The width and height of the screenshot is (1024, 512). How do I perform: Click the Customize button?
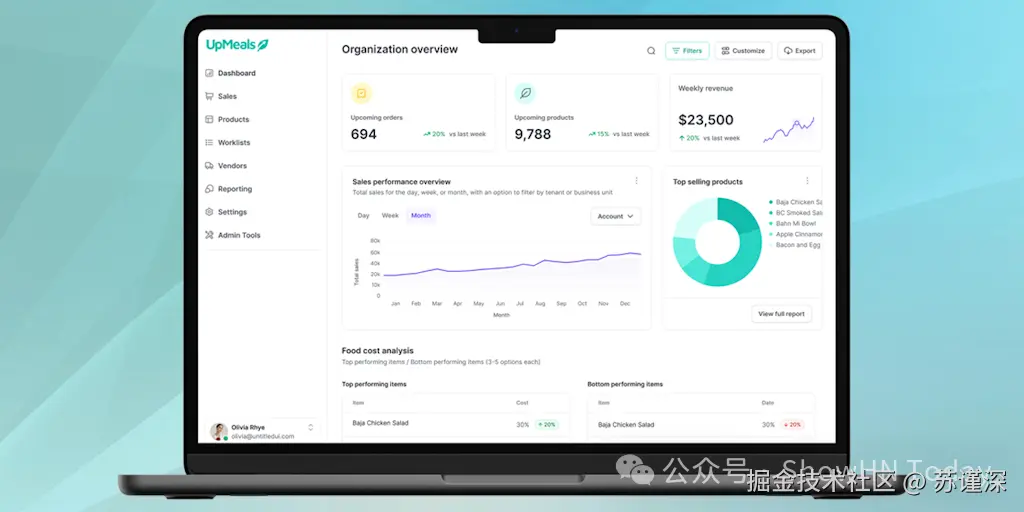tap(743, 51)
